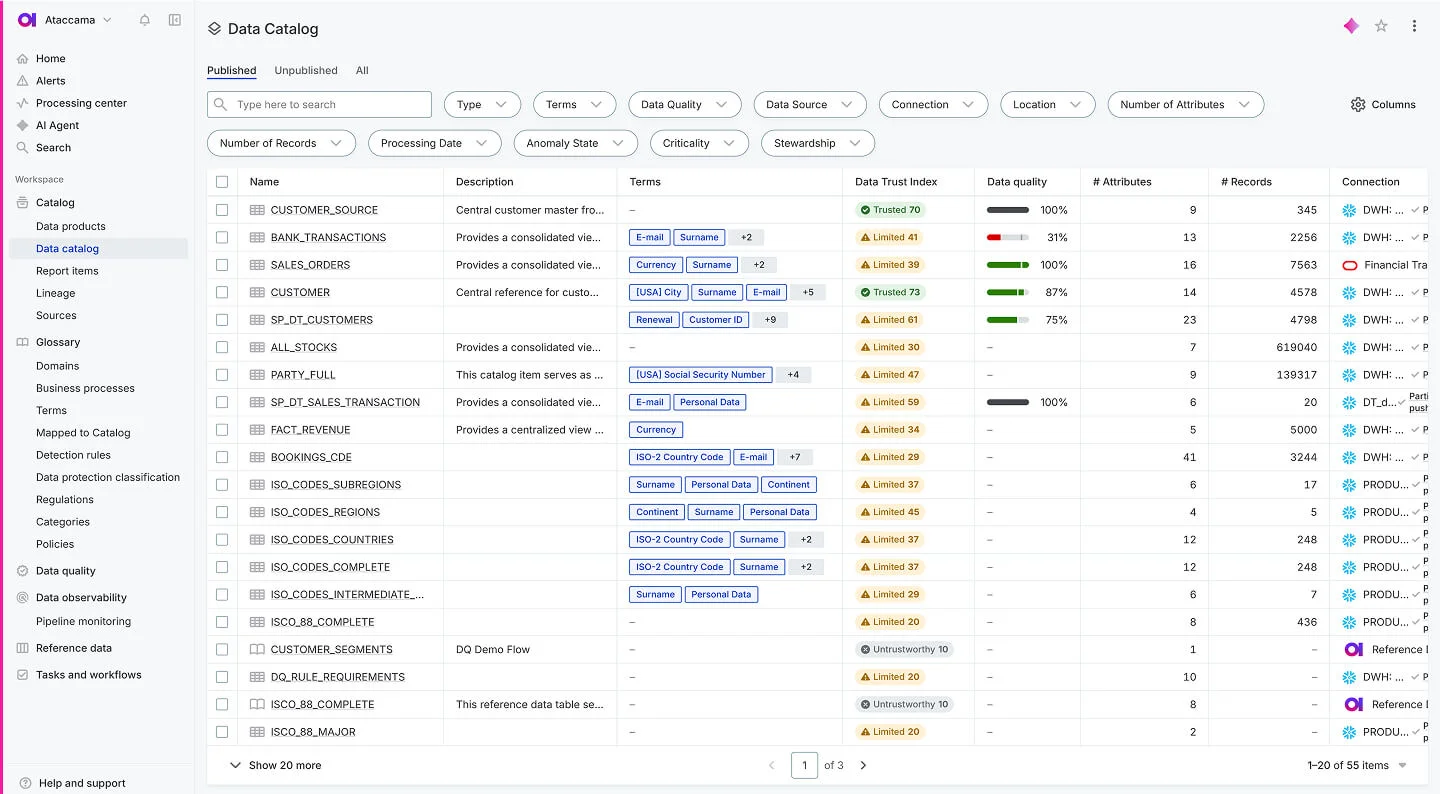1440x794 pixels.
Task: Check the SP_DT_CUSTOMERS row checkbox
Action: point(222,320)
